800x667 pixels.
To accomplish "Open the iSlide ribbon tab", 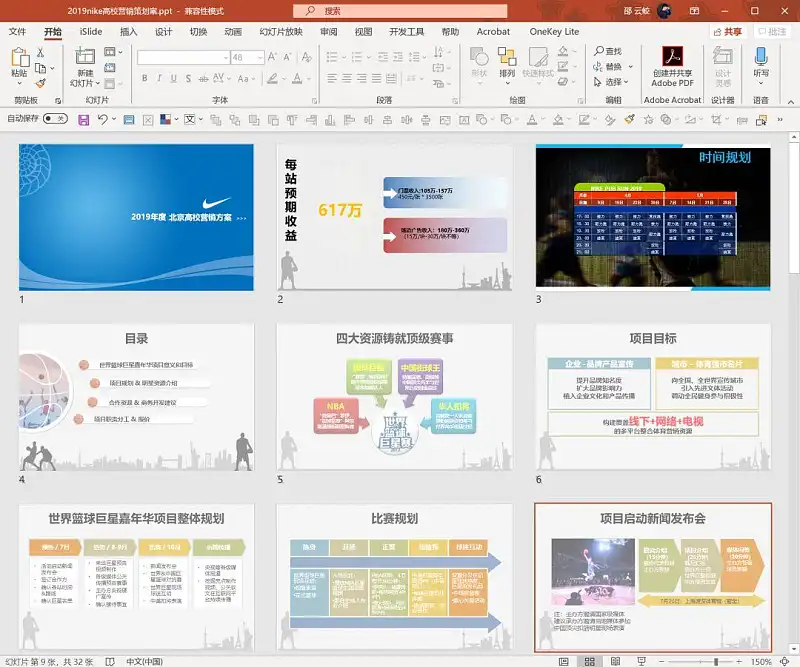I will pos(91,32).
